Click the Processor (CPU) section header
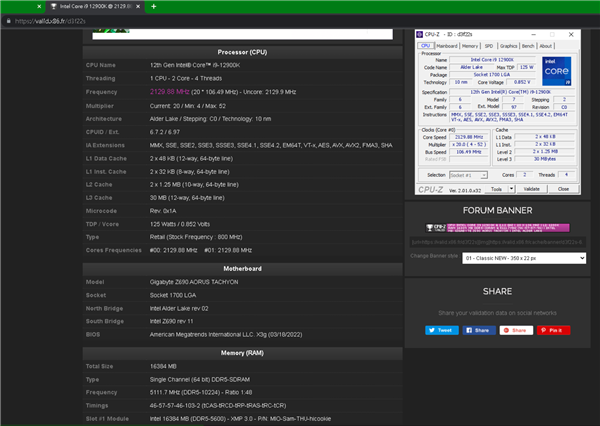The height and width of the screenshot is (426, 600). [242, 52]
